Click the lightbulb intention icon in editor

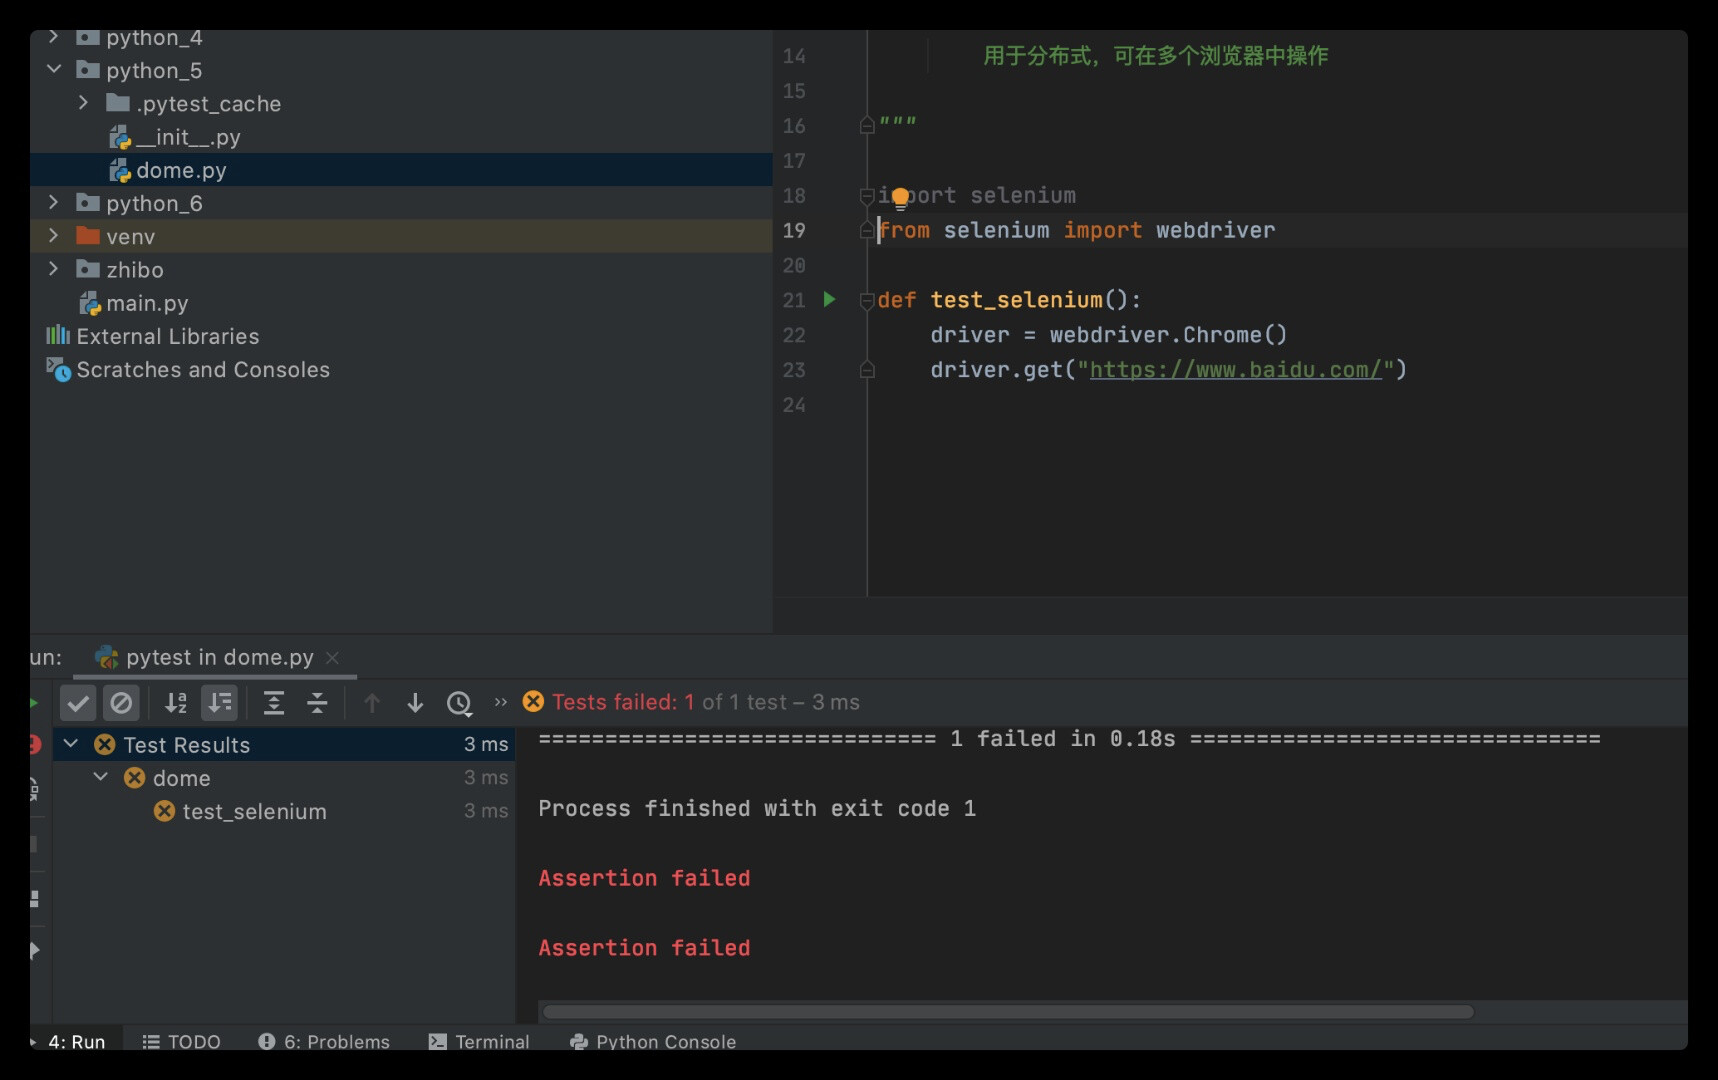pos(900,197)
